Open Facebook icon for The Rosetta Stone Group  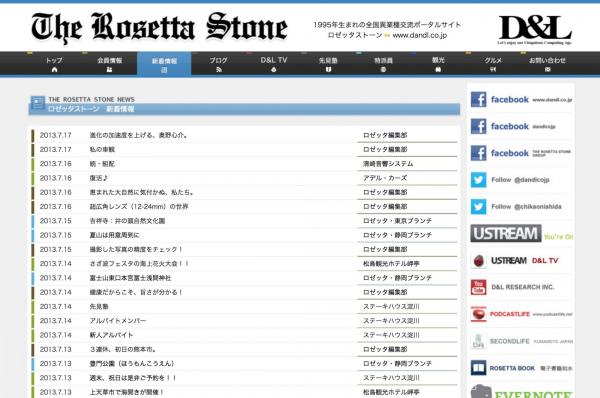tap(478, 153)
